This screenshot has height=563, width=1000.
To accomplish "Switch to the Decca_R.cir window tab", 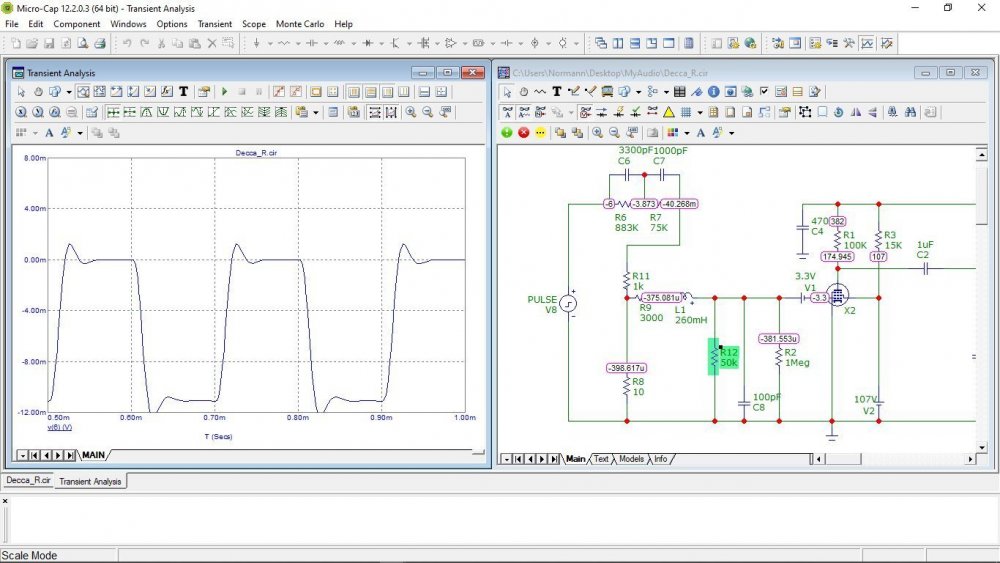I will tap(27, 481).
